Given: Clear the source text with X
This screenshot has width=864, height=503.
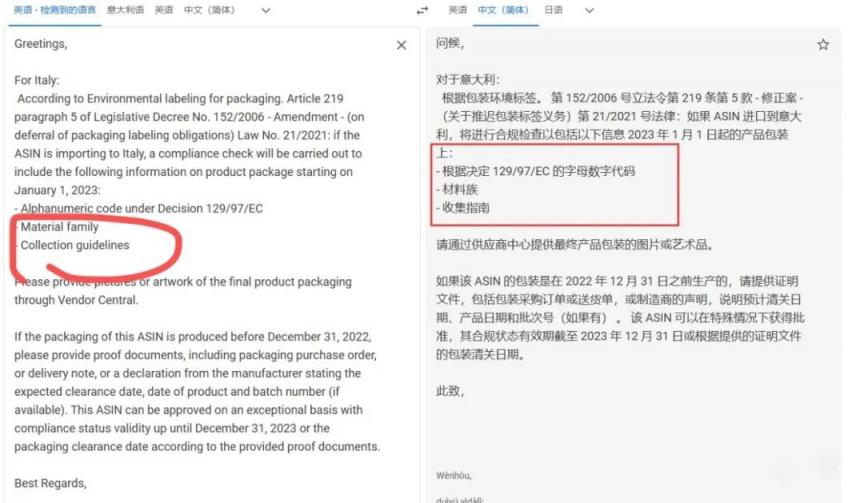Looking at the screenshot, I should [401, 45].
